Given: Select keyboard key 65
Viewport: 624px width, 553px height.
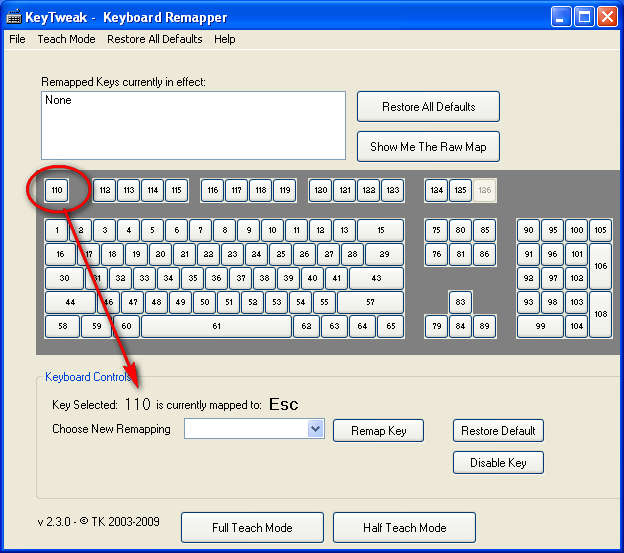Looking at the screenshot, I should (390, 326).
